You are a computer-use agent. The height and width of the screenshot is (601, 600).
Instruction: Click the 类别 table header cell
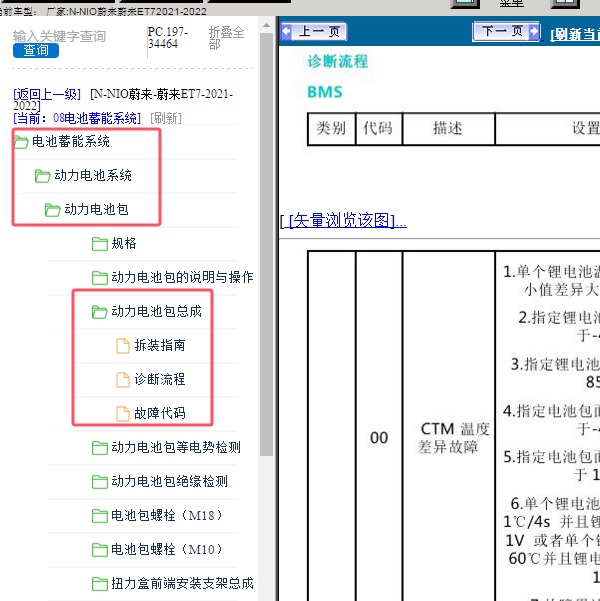coord(331,128)
